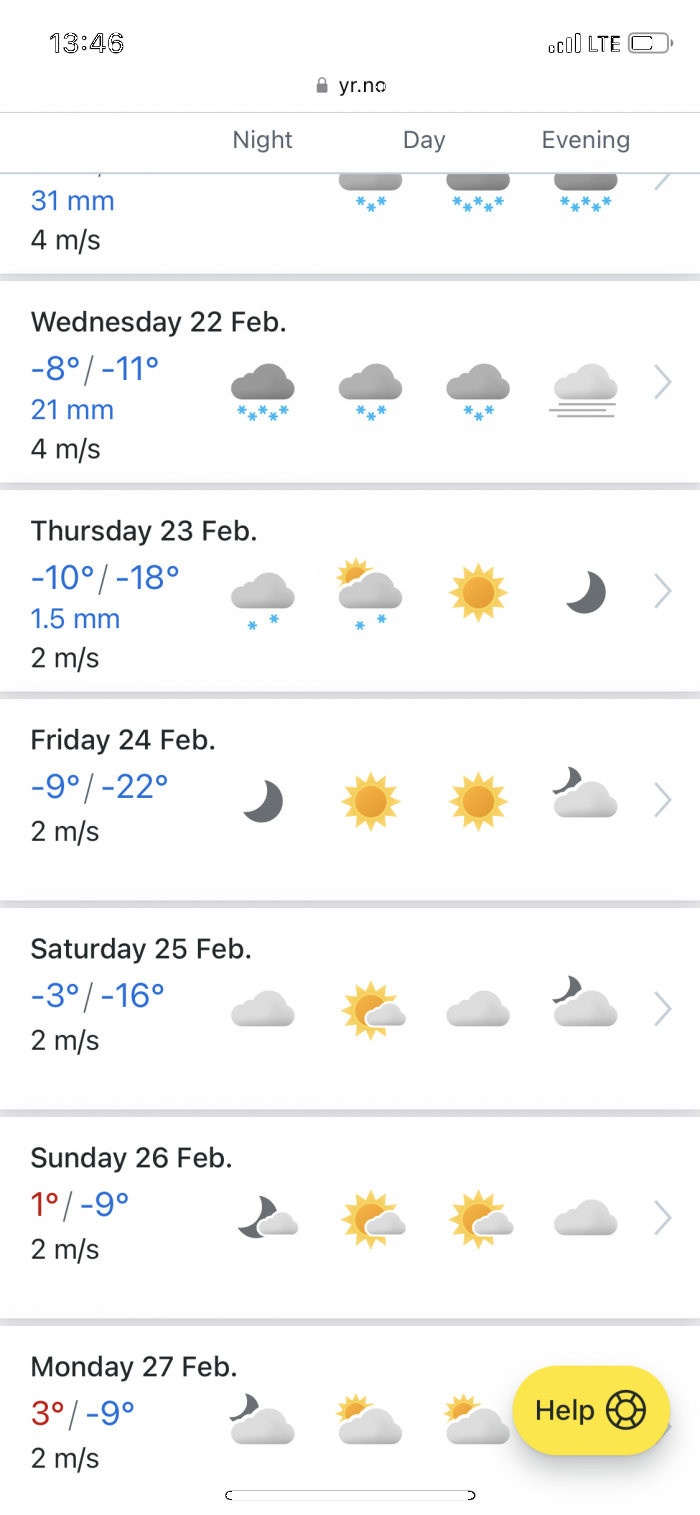This screenshot has height=1515, width=700.
Task: Select the Night column header
Action: (x=262, y=140)
